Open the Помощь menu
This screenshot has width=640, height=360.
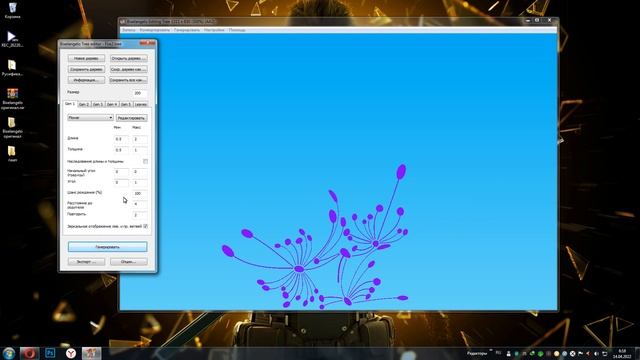coord(237,30)
